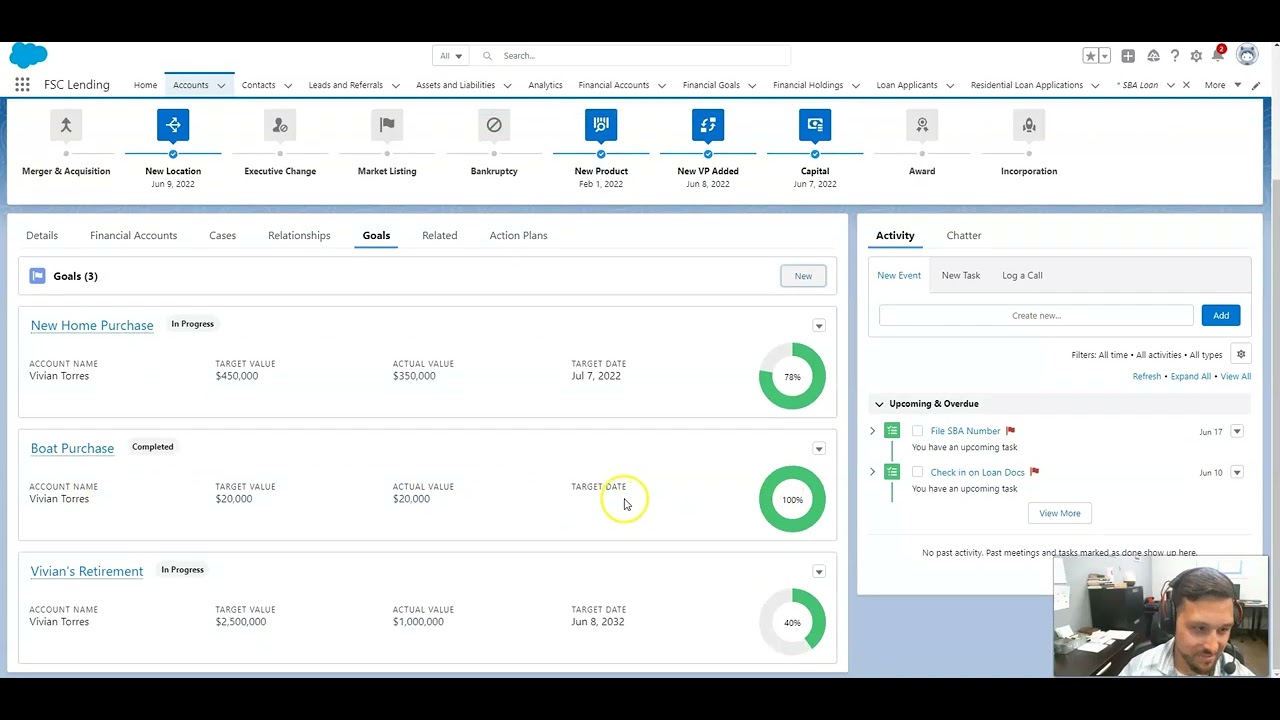This screenshot has height=720, width=1280.
Task: Open the More navigation menu
Action: pyautogui.click(x=1222, y=85)
